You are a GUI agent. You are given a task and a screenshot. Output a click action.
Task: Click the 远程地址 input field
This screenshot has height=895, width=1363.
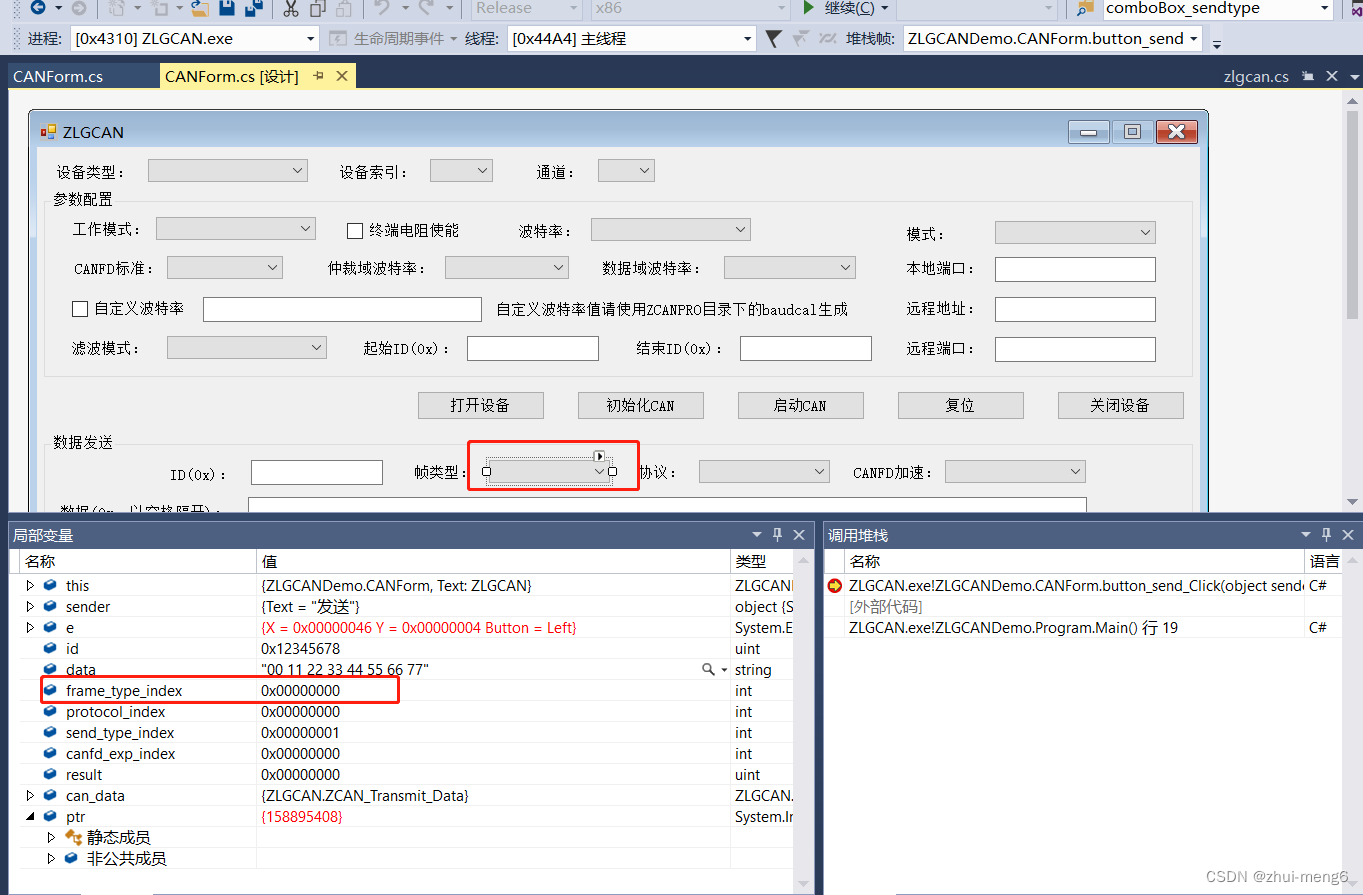click(x=1075, y=309)
